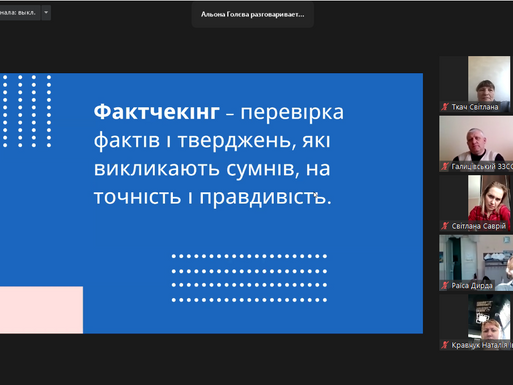Click the slide text 'викликають сумнів, на'
Image resolution: width=513 pixels, height=385 pixels.
[212, 169]
